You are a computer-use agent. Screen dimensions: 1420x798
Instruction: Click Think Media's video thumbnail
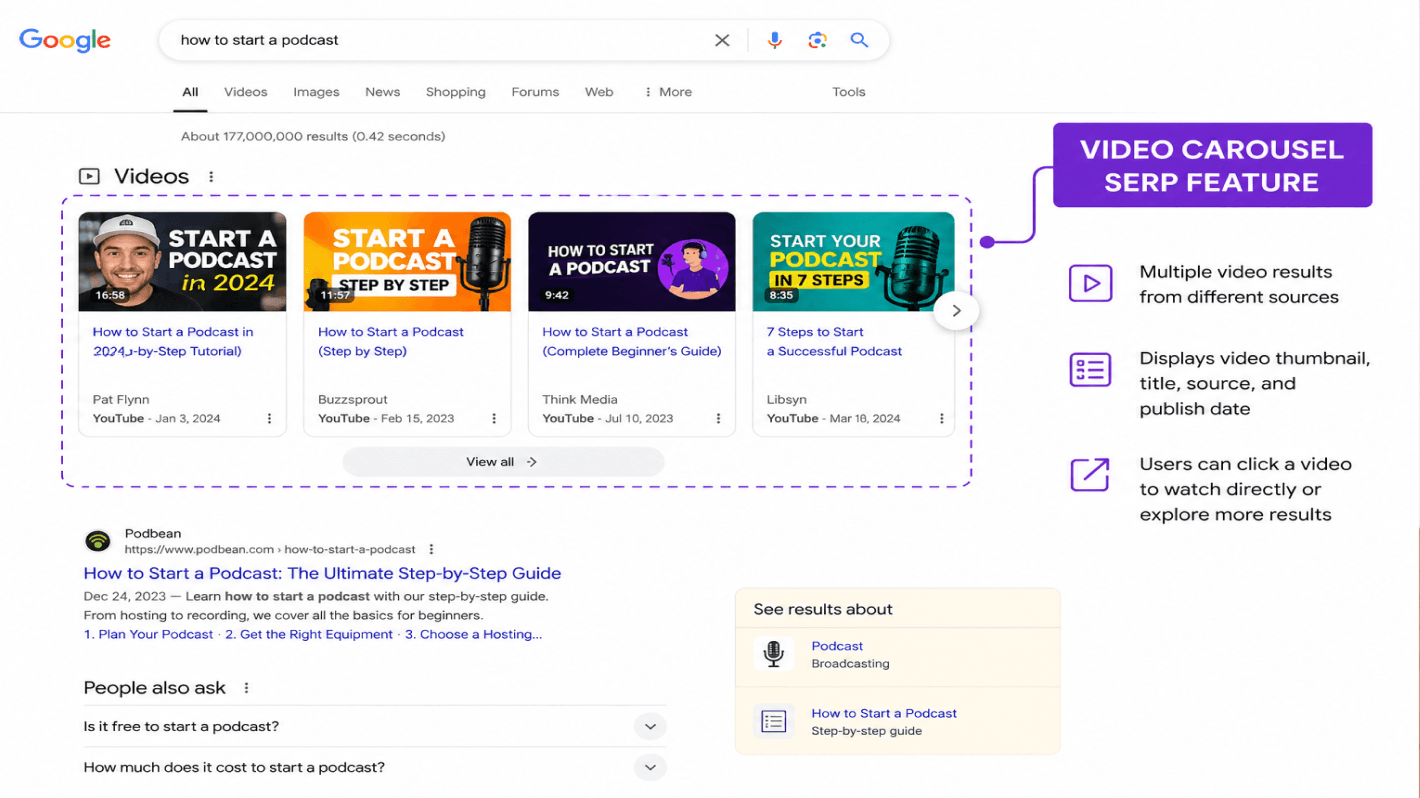(x=632, y=261)
